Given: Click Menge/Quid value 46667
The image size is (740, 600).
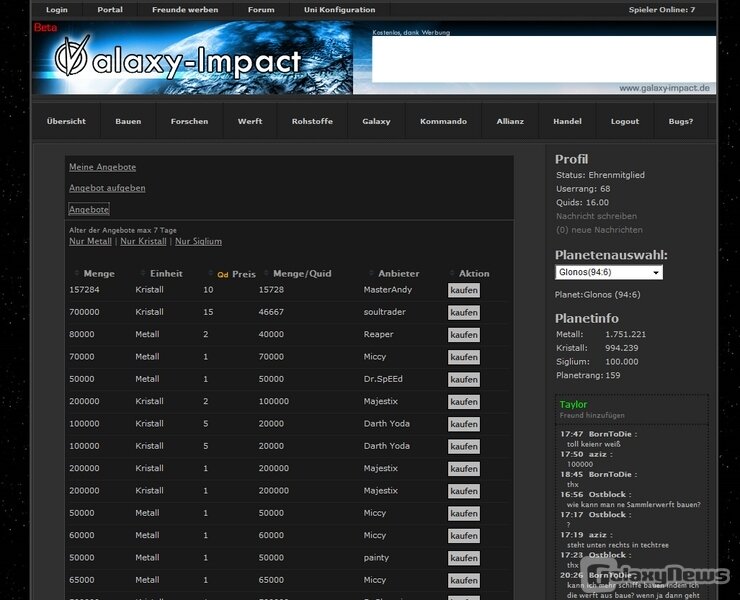Looking at the screenshot, I should (271, 312).
